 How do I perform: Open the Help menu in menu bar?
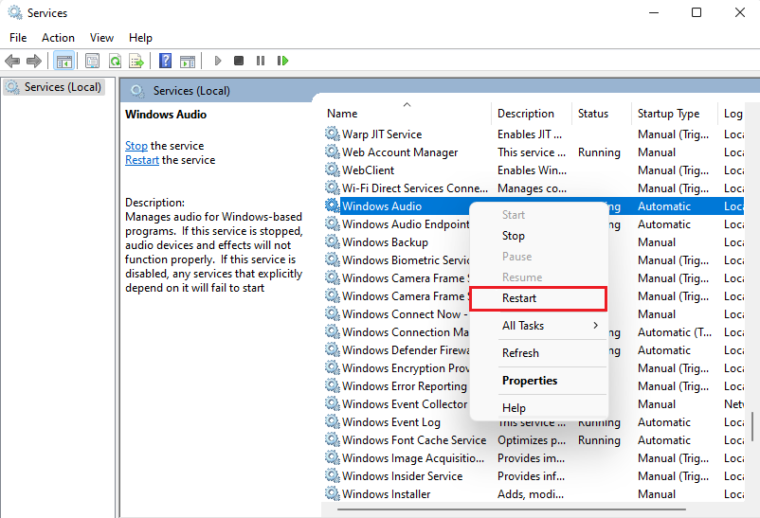[x=141, y=38]
